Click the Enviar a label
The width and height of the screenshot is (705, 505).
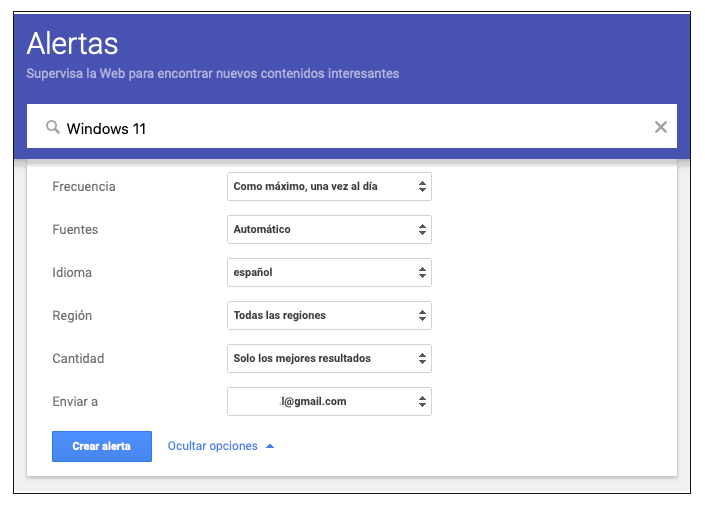(x=75, y=402)
